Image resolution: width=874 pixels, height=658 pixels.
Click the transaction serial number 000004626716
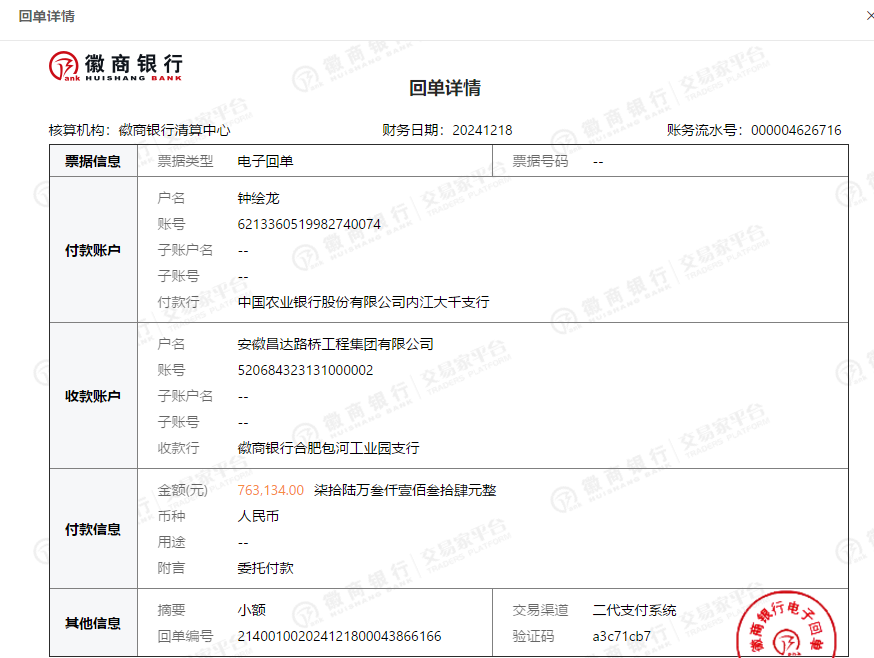tap(795, 130)
